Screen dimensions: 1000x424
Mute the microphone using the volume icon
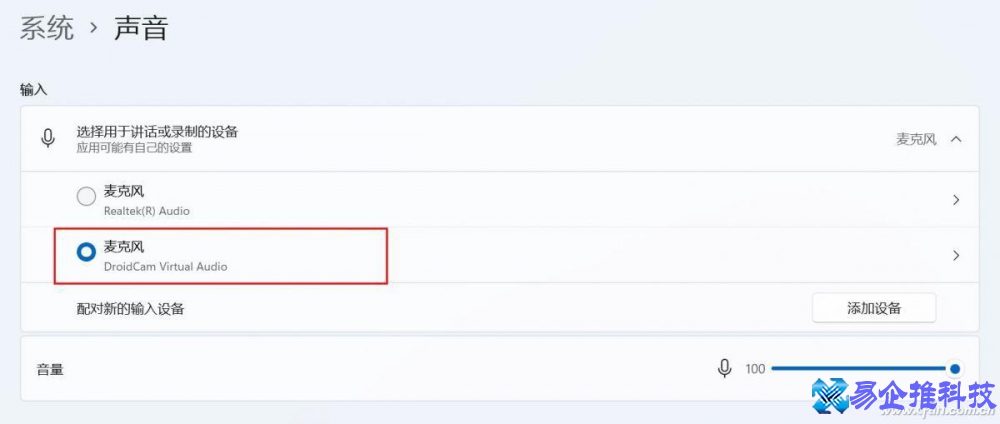(725, 369)
